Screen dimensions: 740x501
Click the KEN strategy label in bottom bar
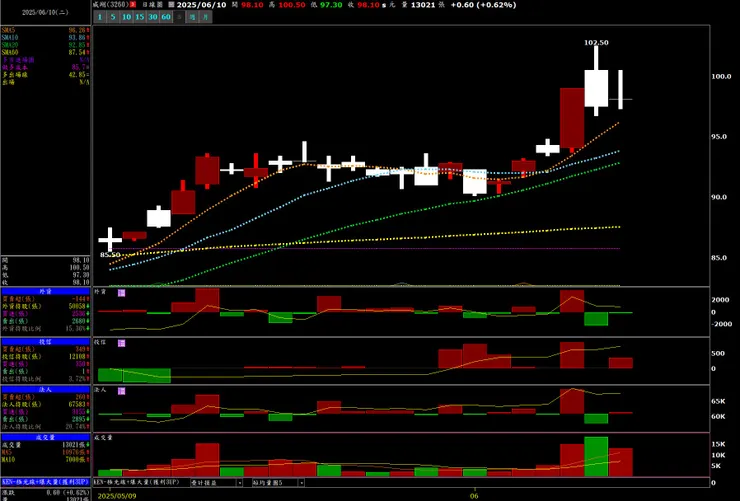point(137,483)
